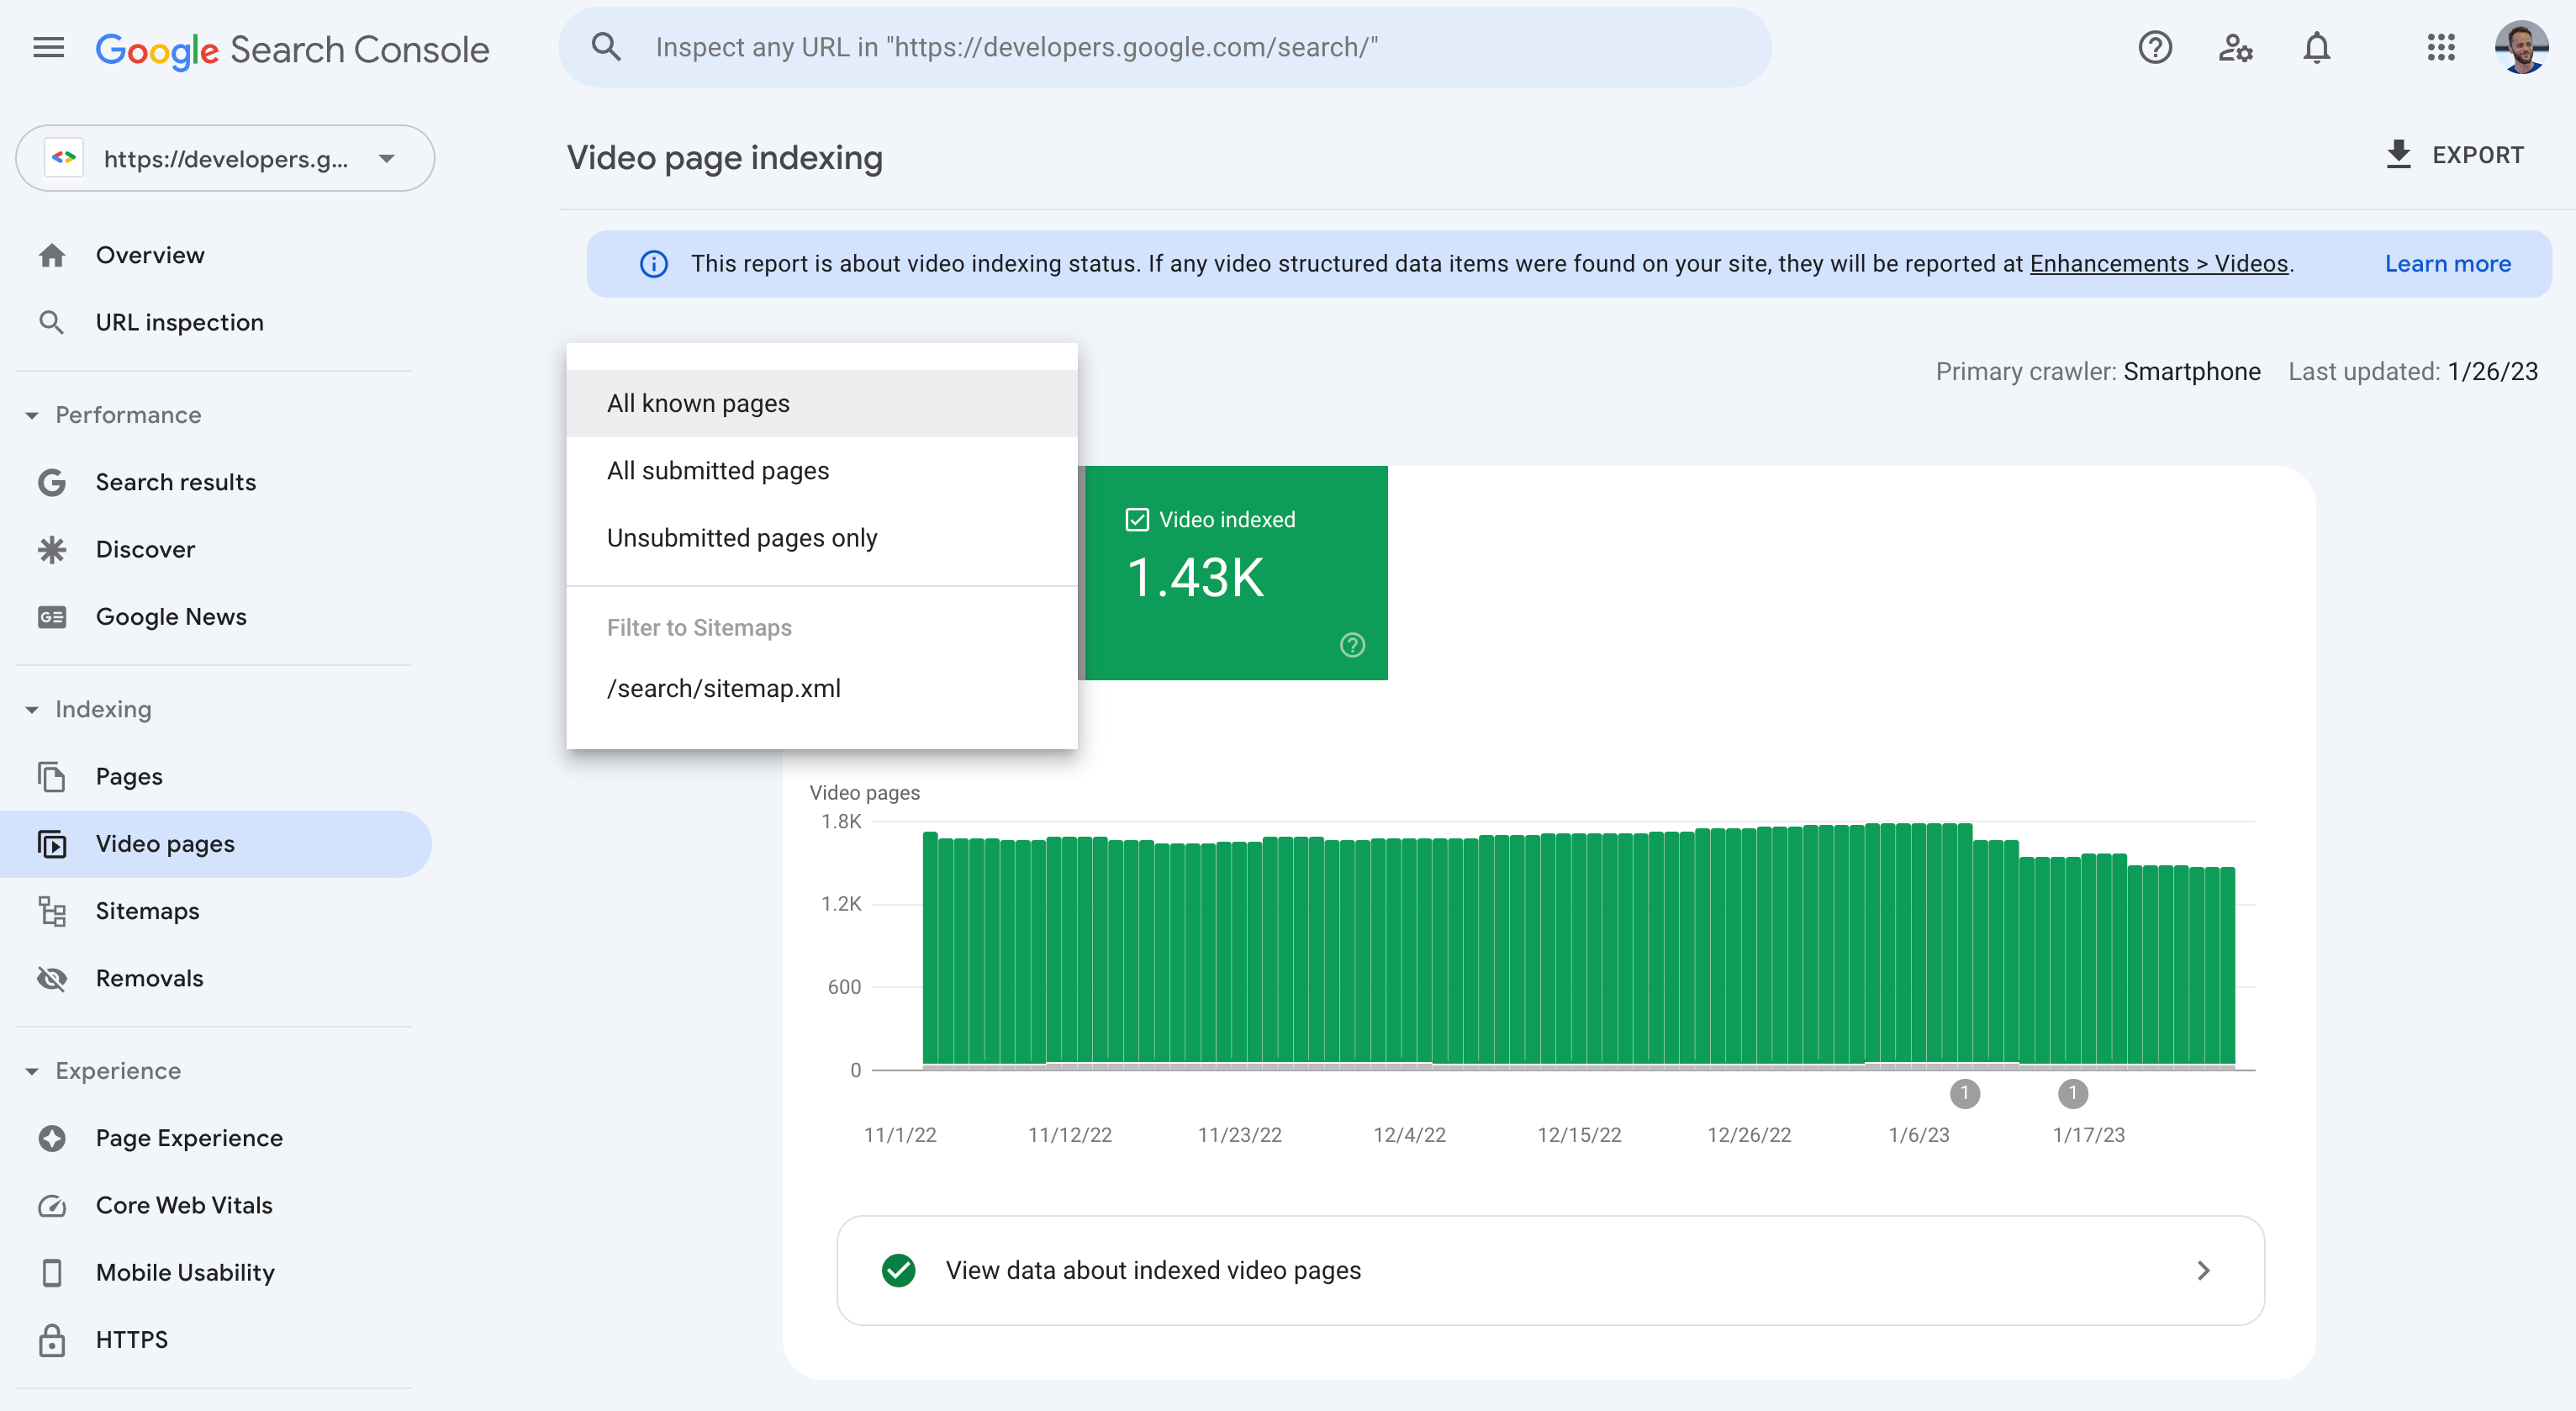Click the Removals sidebar icon

tap(52, 976)
